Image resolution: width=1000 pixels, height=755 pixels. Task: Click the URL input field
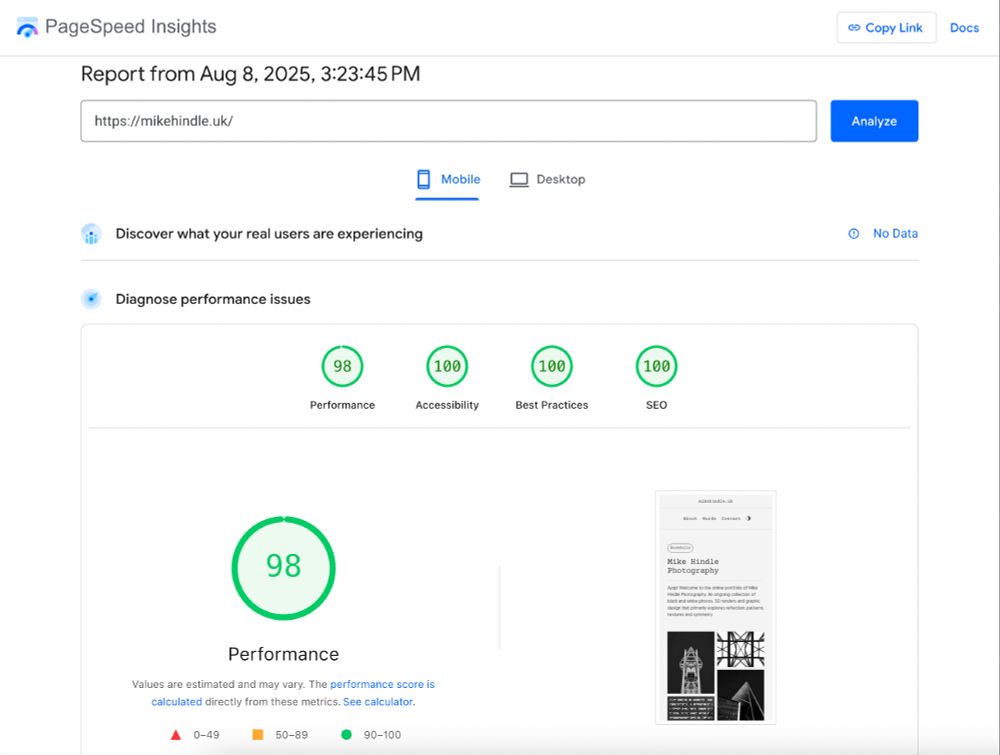(x=448, y=121)
